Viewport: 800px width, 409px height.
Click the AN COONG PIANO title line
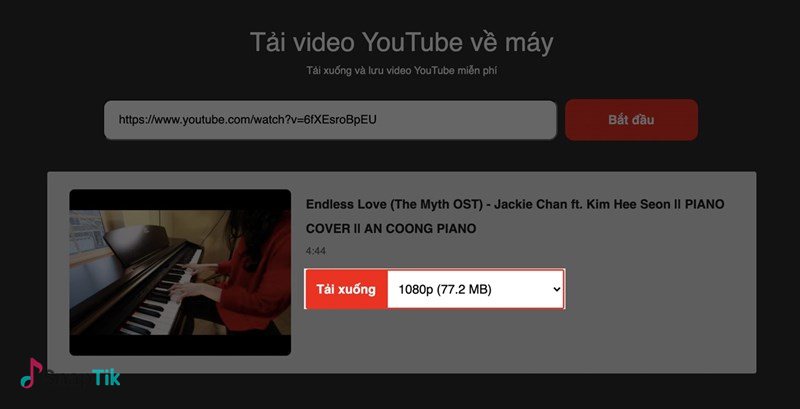click(x=391, y=228)
